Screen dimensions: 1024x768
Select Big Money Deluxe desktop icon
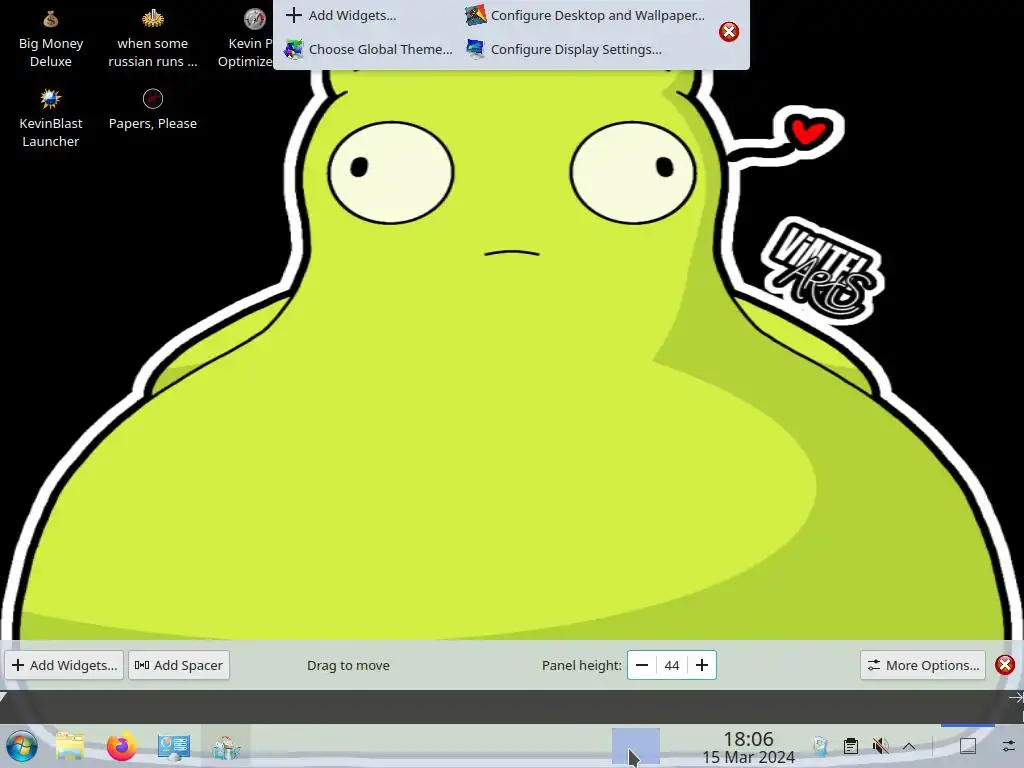pos(51,39)
